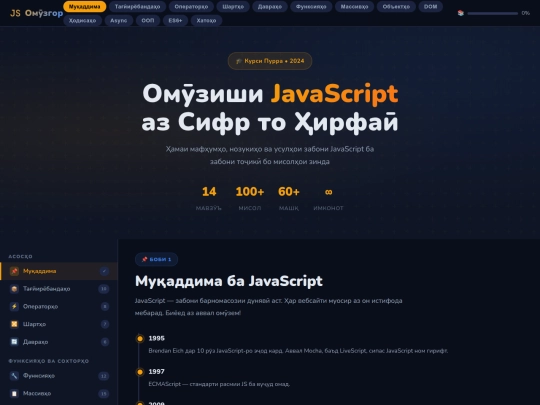The image size is (540, 405).
Task: Click the 100+ Мисол statistic
Action: click(250, 198)
